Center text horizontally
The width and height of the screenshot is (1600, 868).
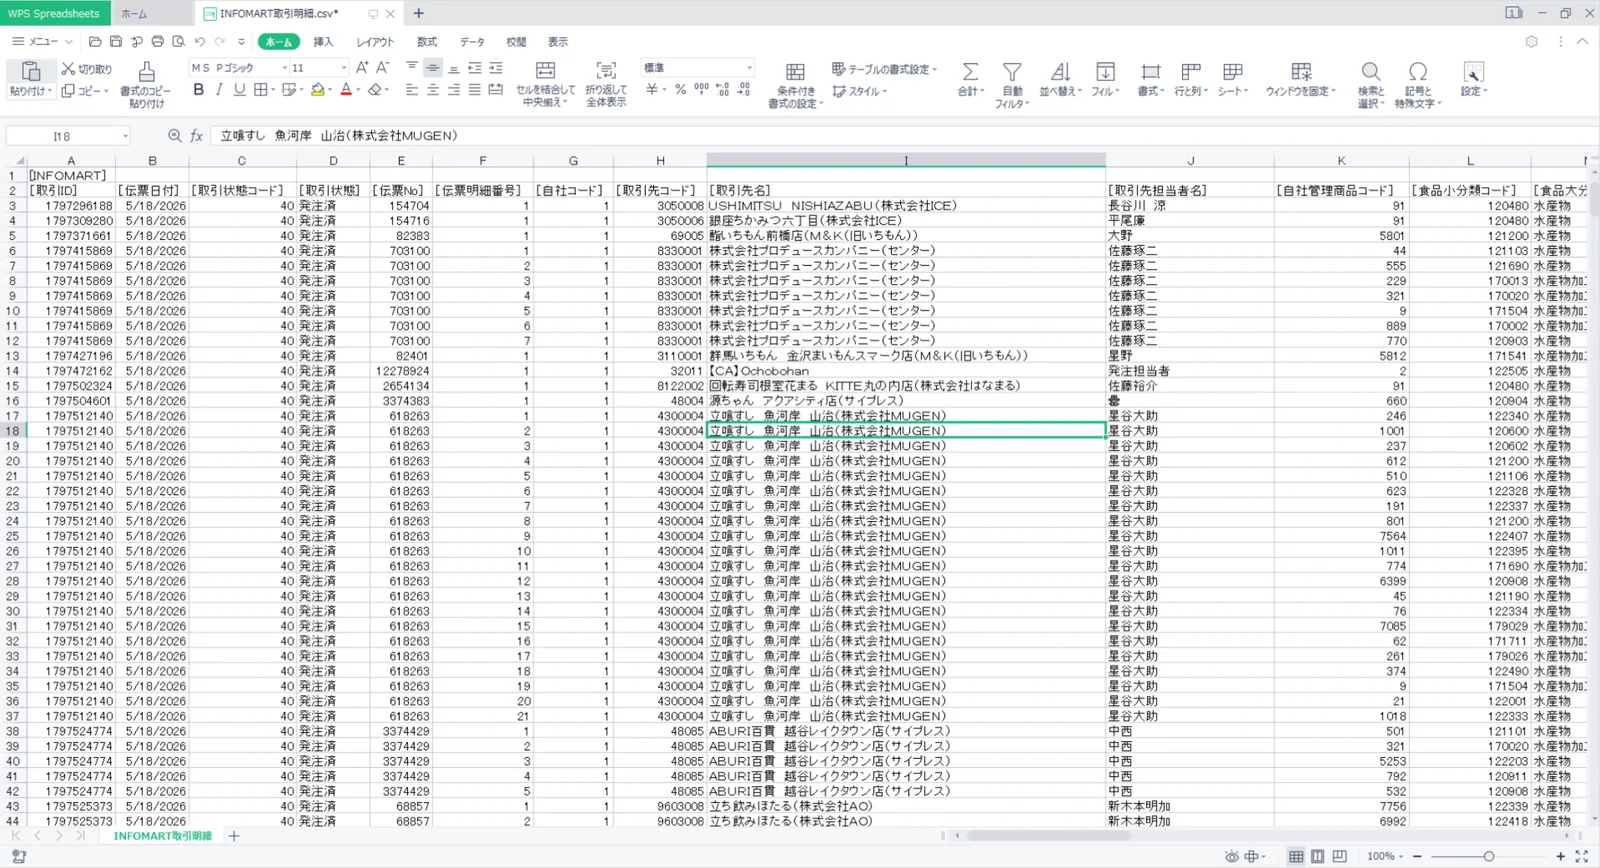pos(433,90)
